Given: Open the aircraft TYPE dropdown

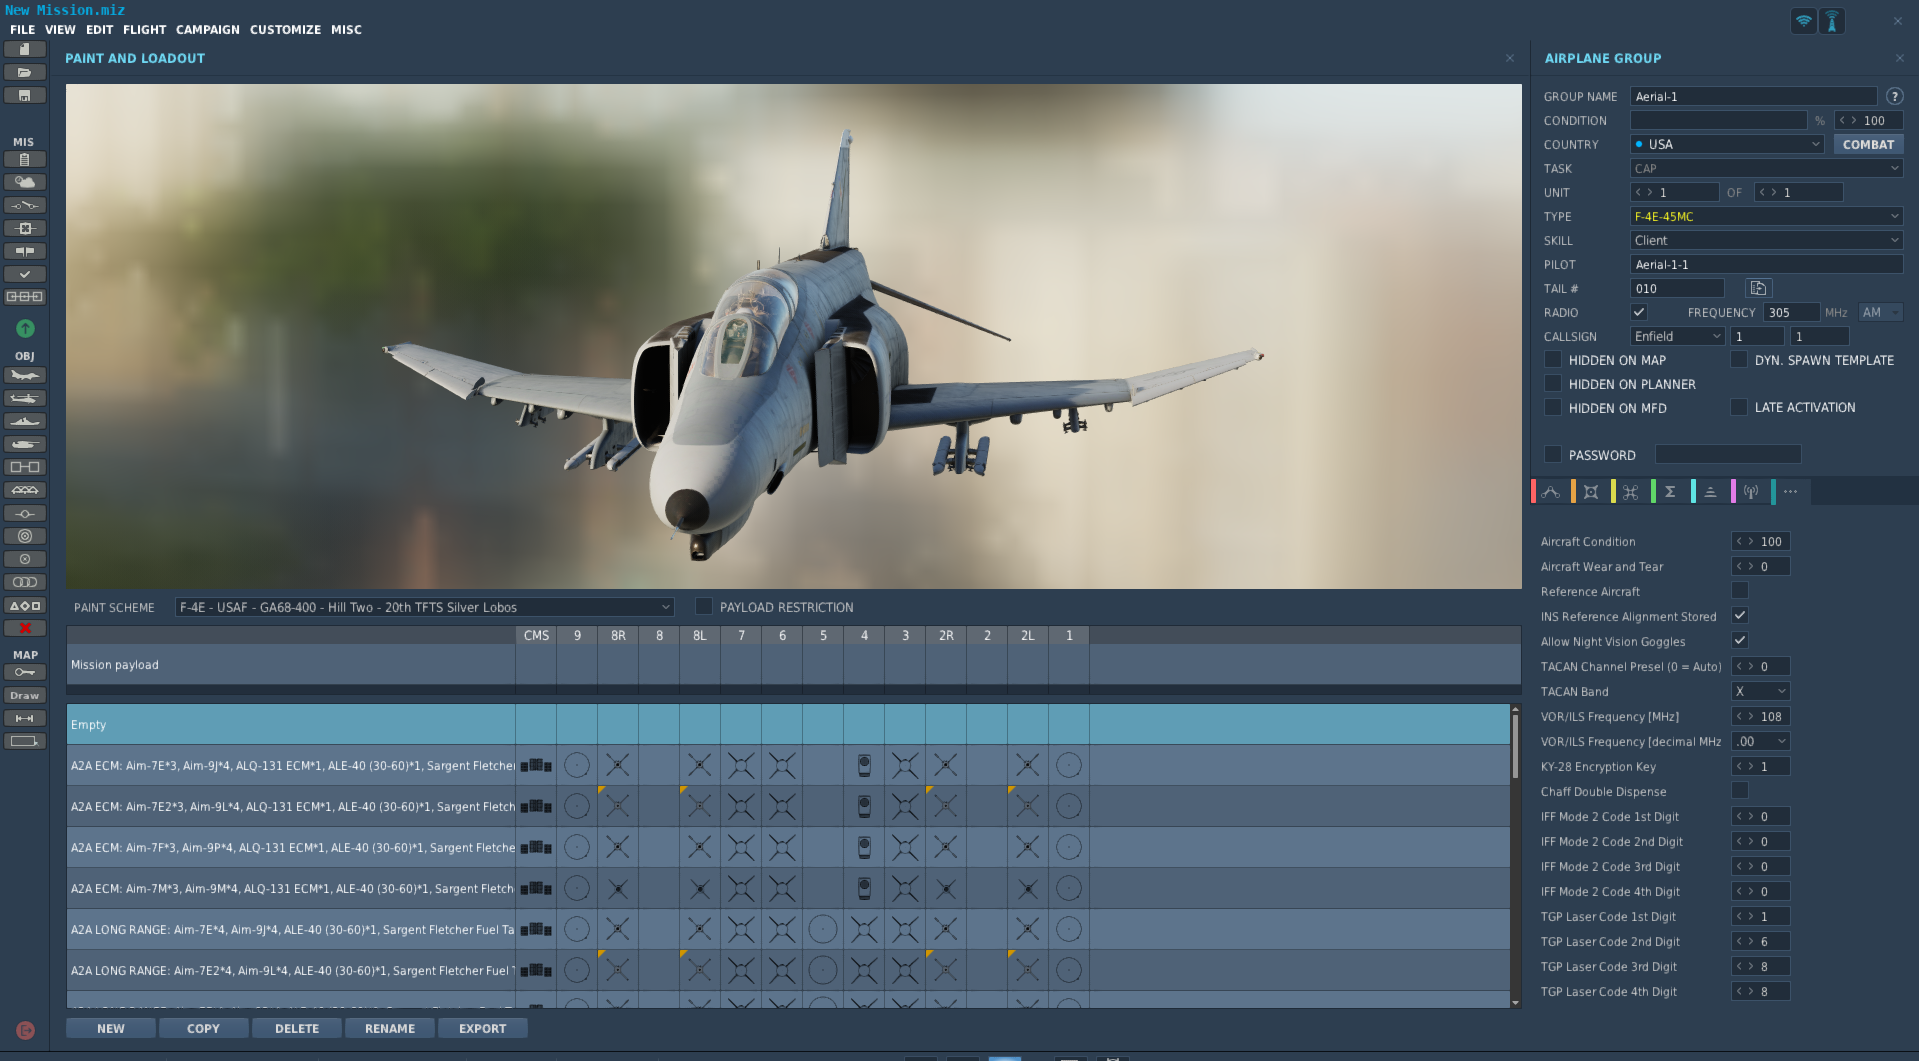Looking at the screenshot, I should click(x=1766, y=216).
